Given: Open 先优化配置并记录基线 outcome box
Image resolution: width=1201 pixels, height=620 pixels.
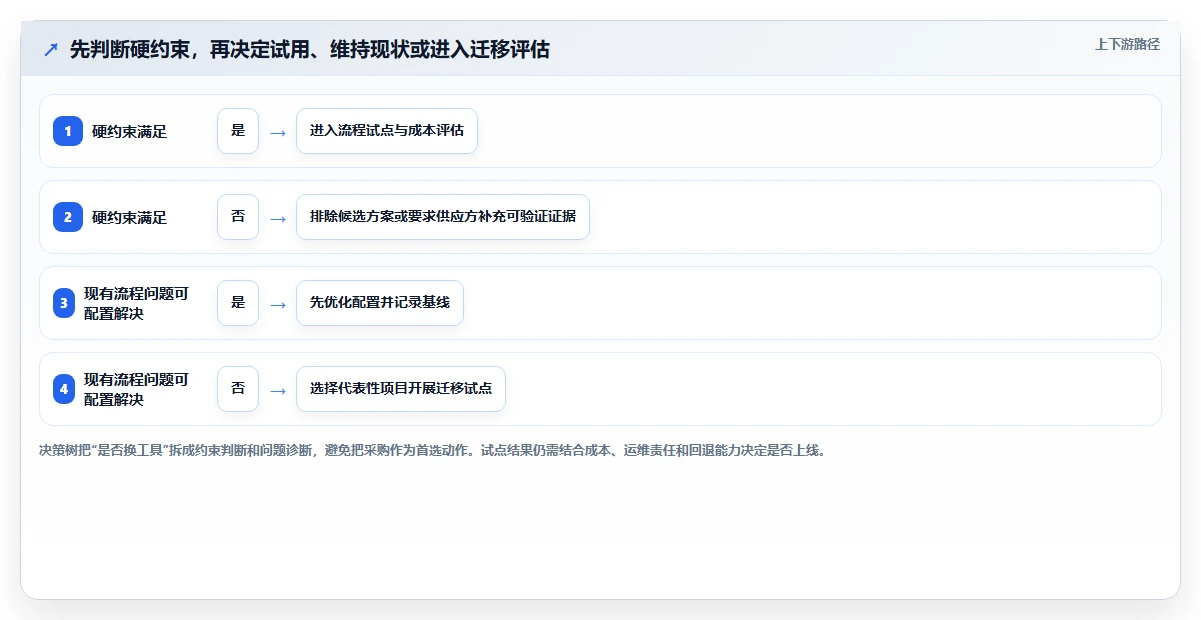Looking at the screenshot, I should click(380, 303).
